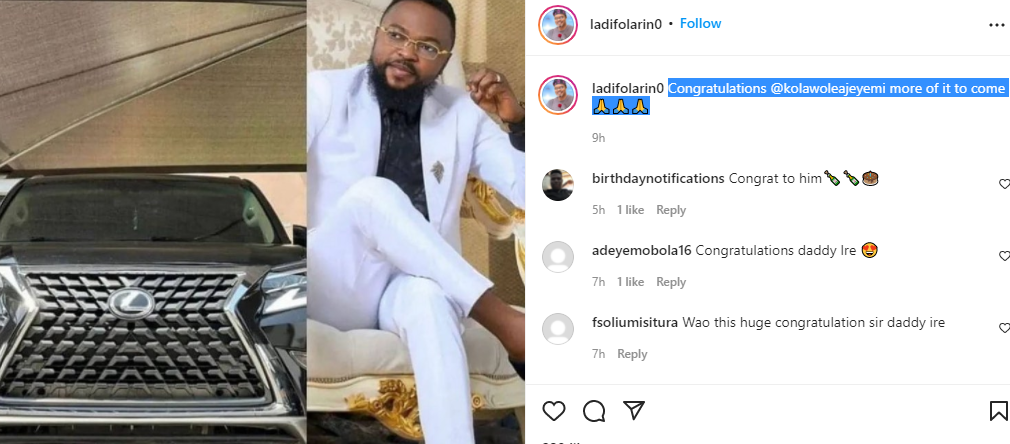Reply to adeyemobola16's comment
Viewport: 1010px width, 444px height.
[x=671, y=282]
